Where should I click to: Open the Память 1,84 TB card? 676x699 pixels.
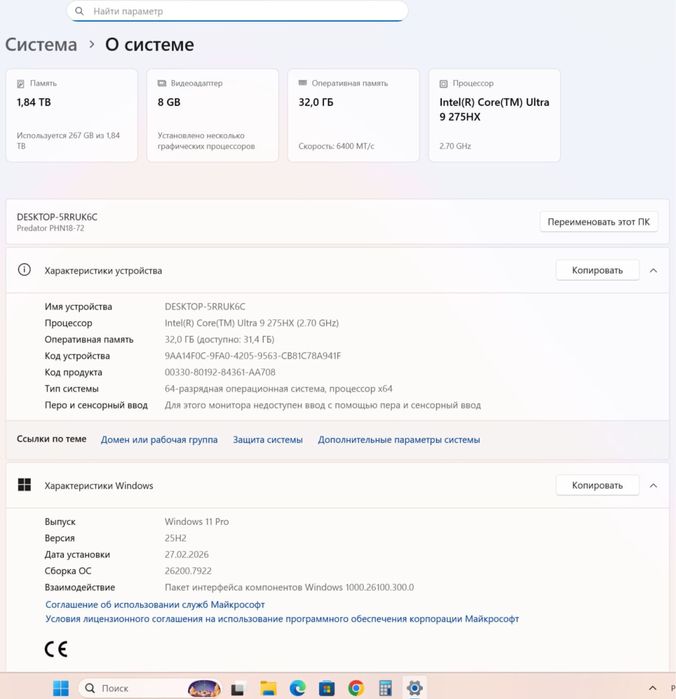tap(71, 115)
